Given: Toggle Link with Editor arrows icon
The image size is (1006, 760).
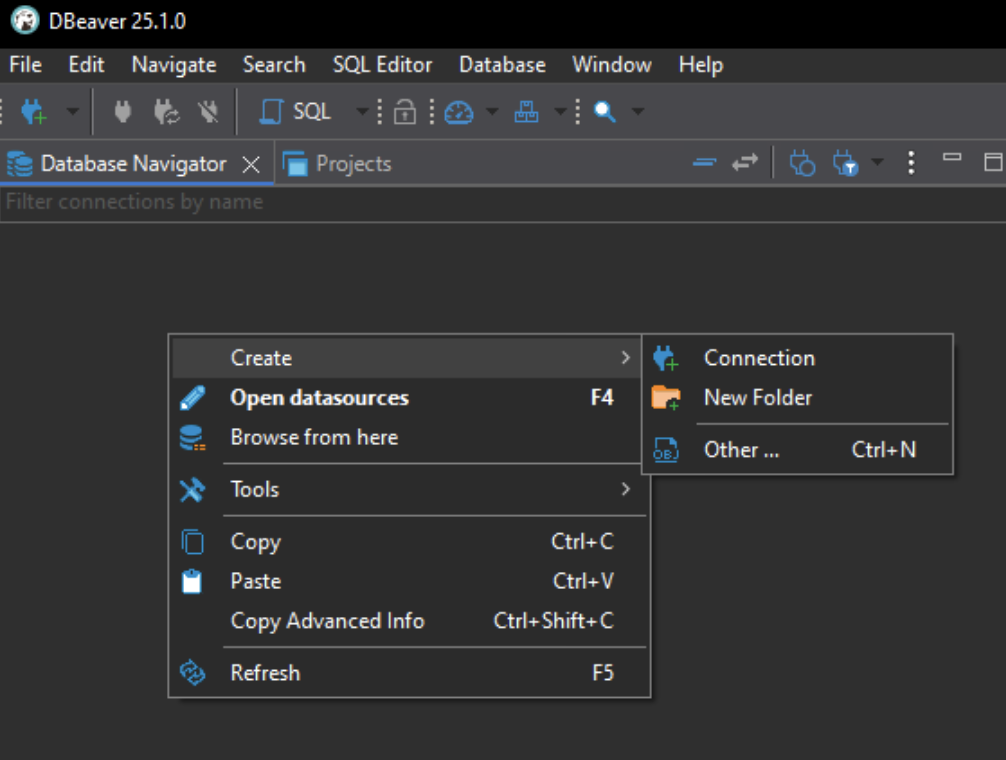Looking at the screenshot, I should pos(745,163).
